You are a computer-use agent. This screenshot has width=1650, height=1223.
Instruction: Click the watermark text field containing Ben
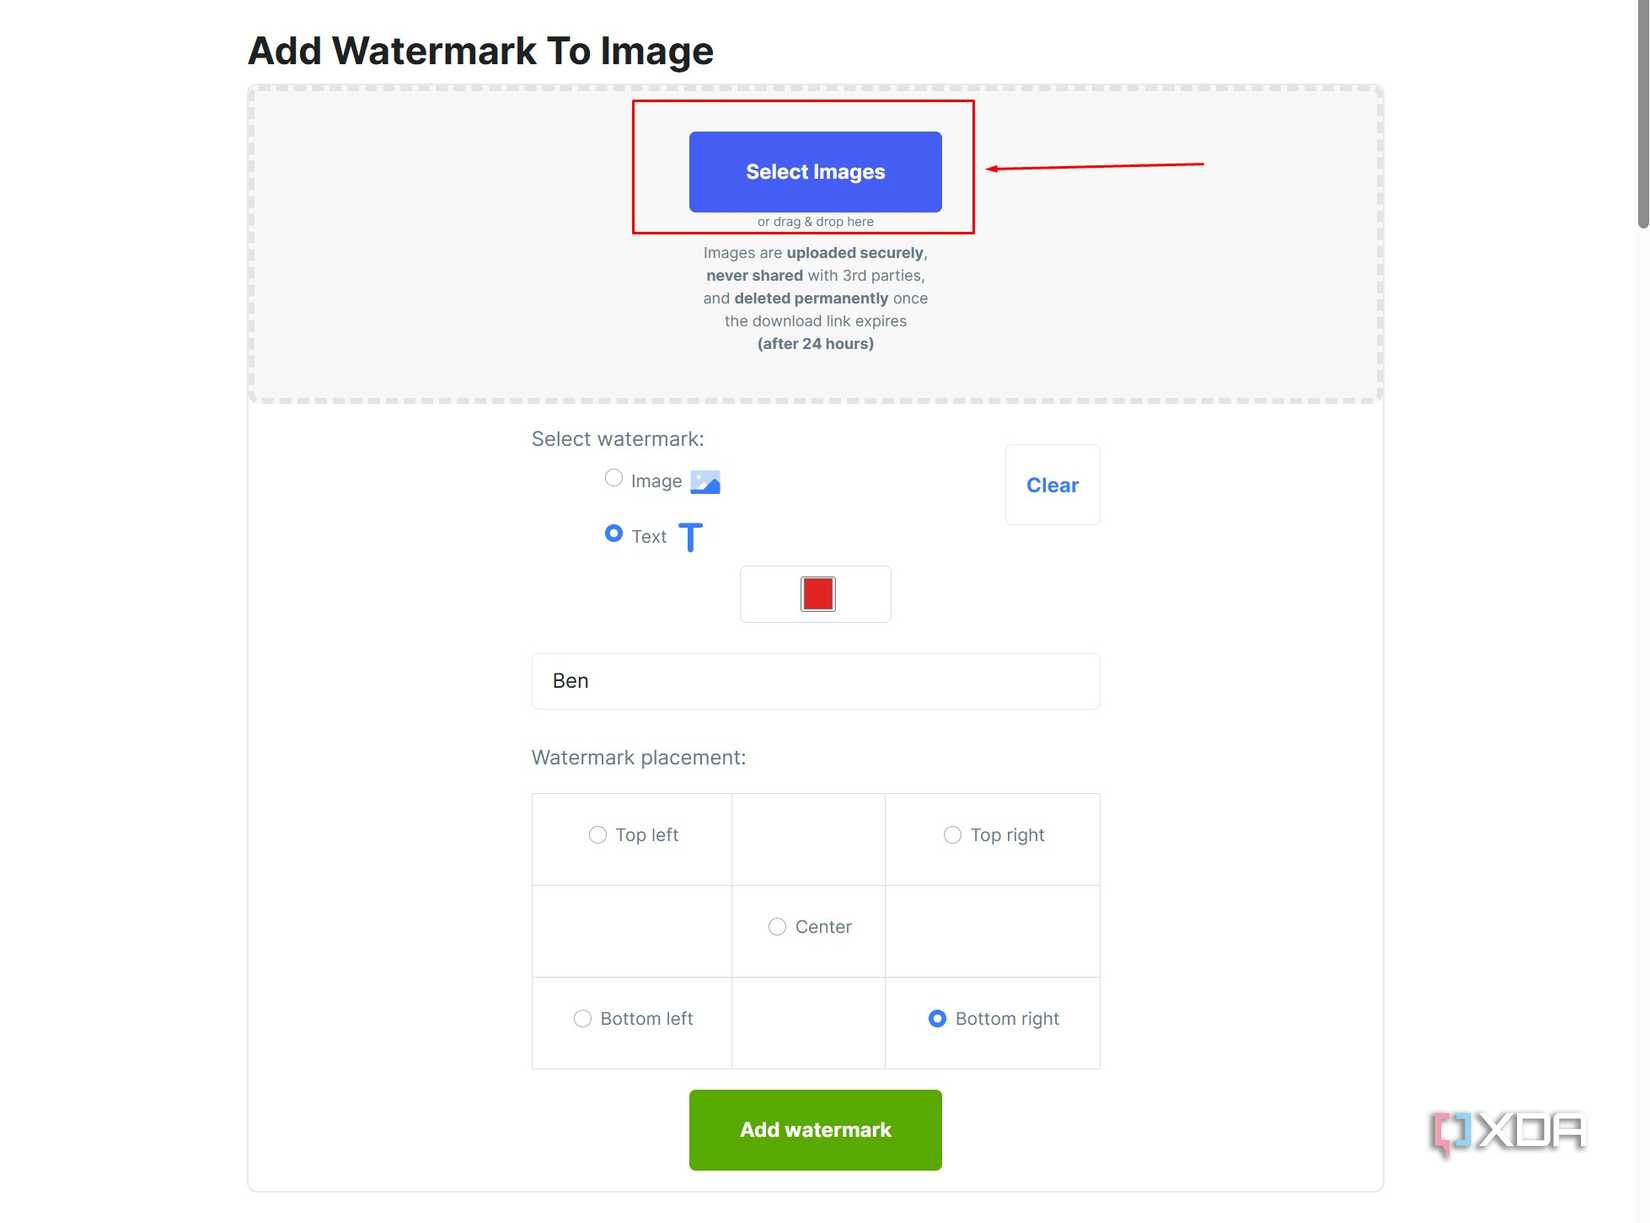(x=815, y=681)
